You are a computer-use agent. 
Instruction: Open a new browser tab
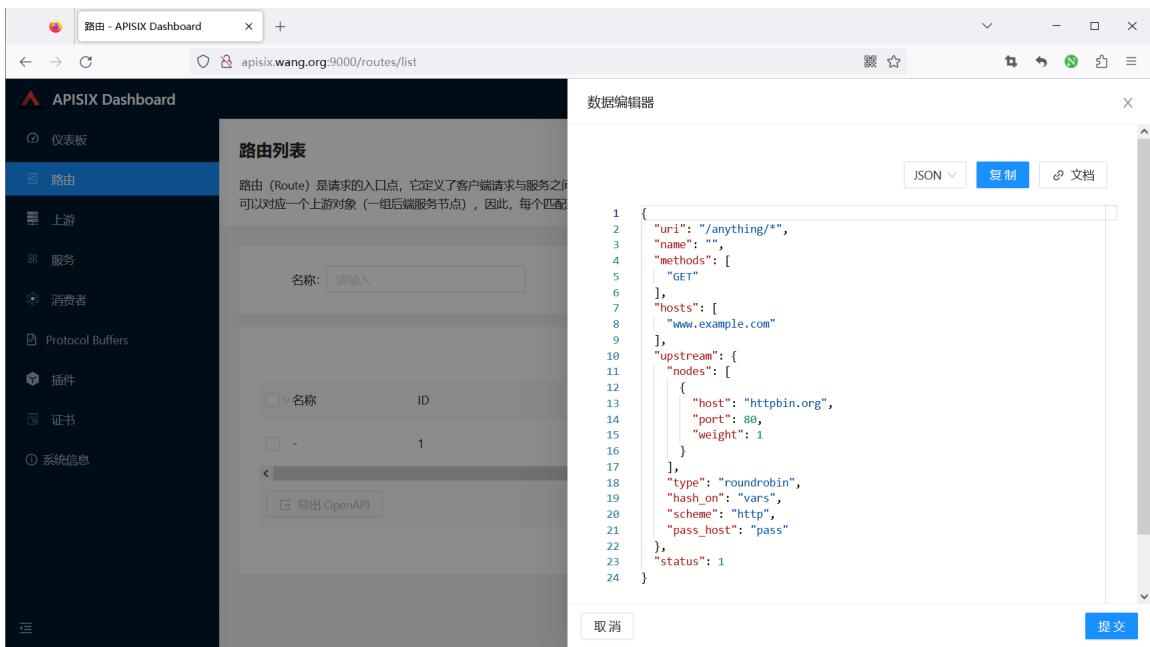[280, 26]
